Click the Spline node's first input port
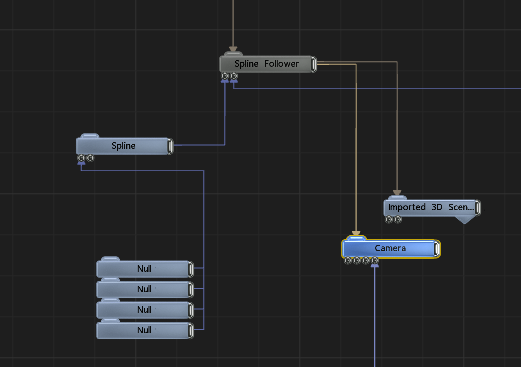The height and width of the screenshot is (367, 521). point(81,158)
